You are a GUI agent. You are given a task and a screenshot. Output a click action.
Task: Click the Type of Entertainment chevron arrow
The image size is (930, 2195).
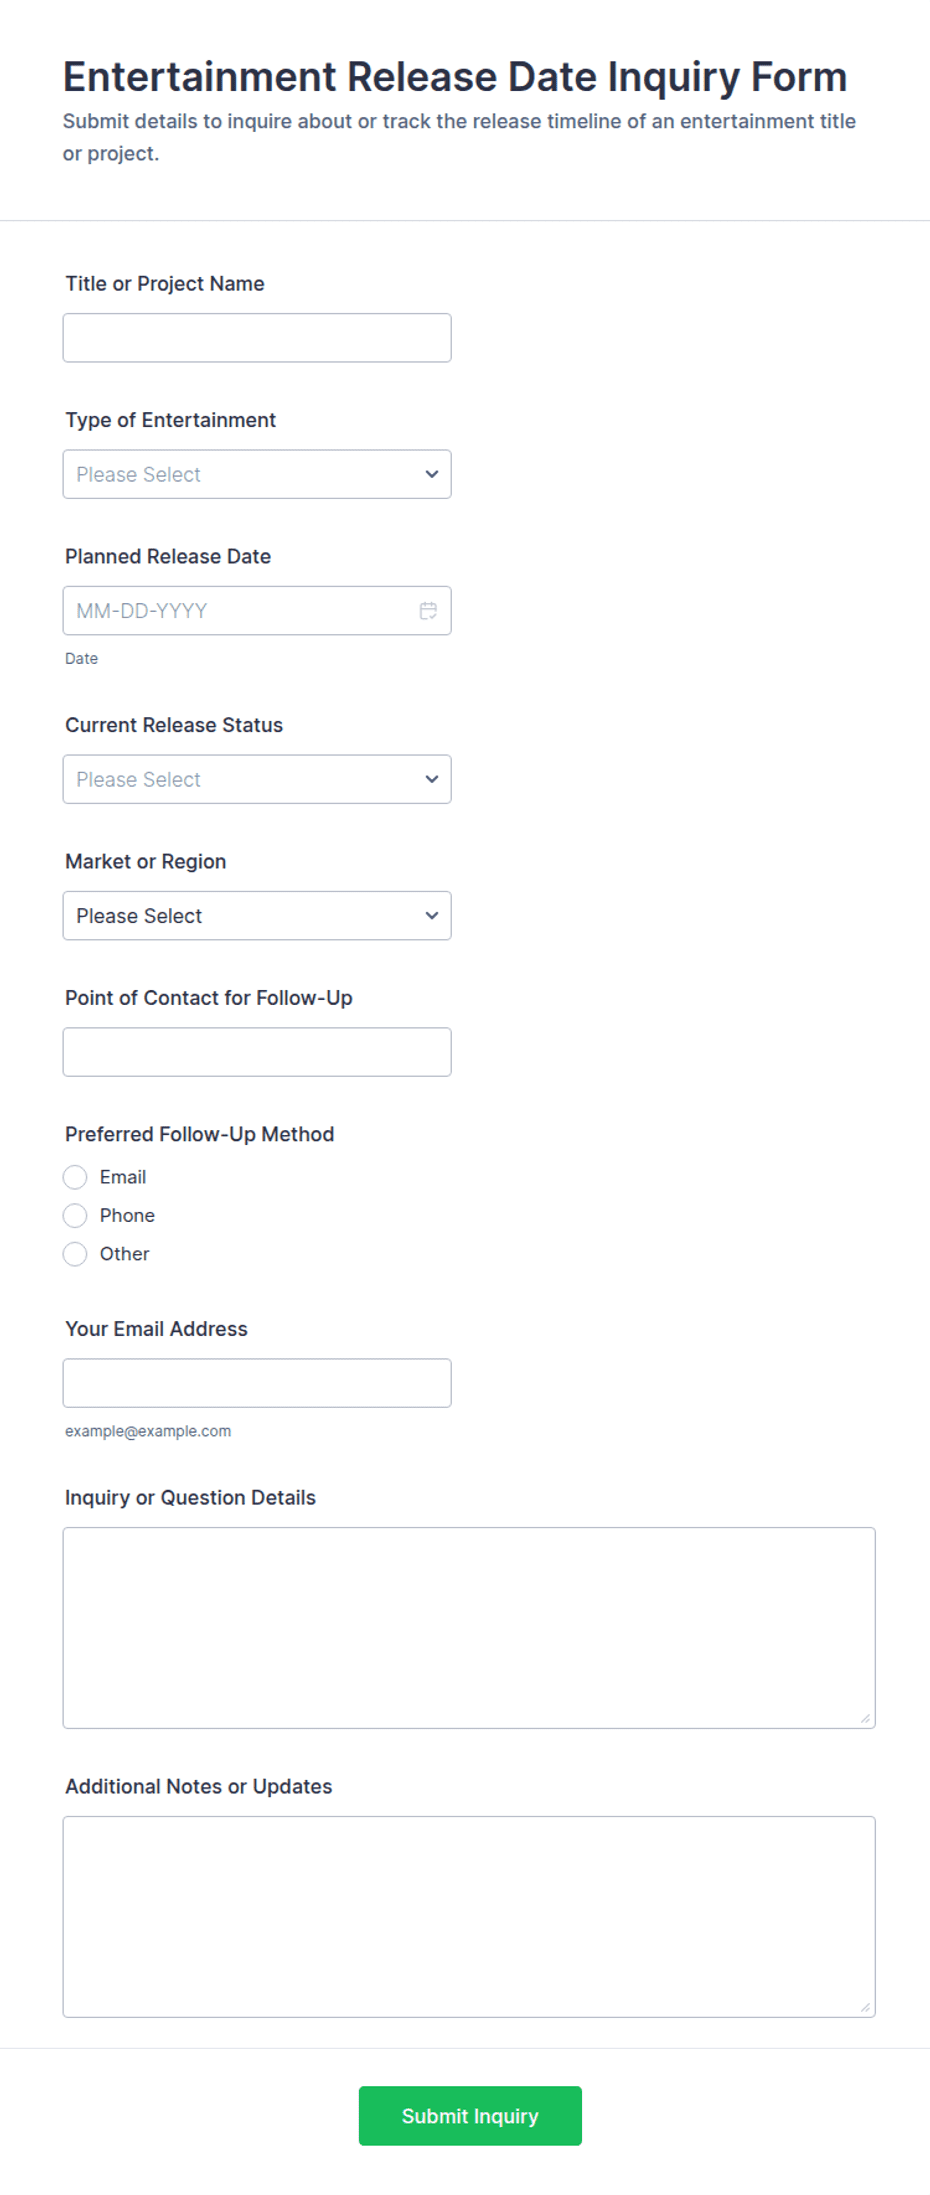click(432, 474)
